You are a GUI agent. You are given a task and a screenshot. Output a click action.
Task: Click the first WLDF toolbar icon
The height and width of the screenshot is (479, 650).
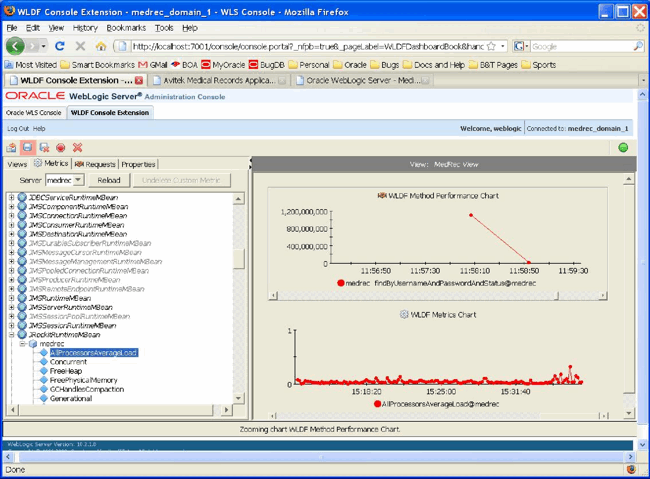pos(11,148)
